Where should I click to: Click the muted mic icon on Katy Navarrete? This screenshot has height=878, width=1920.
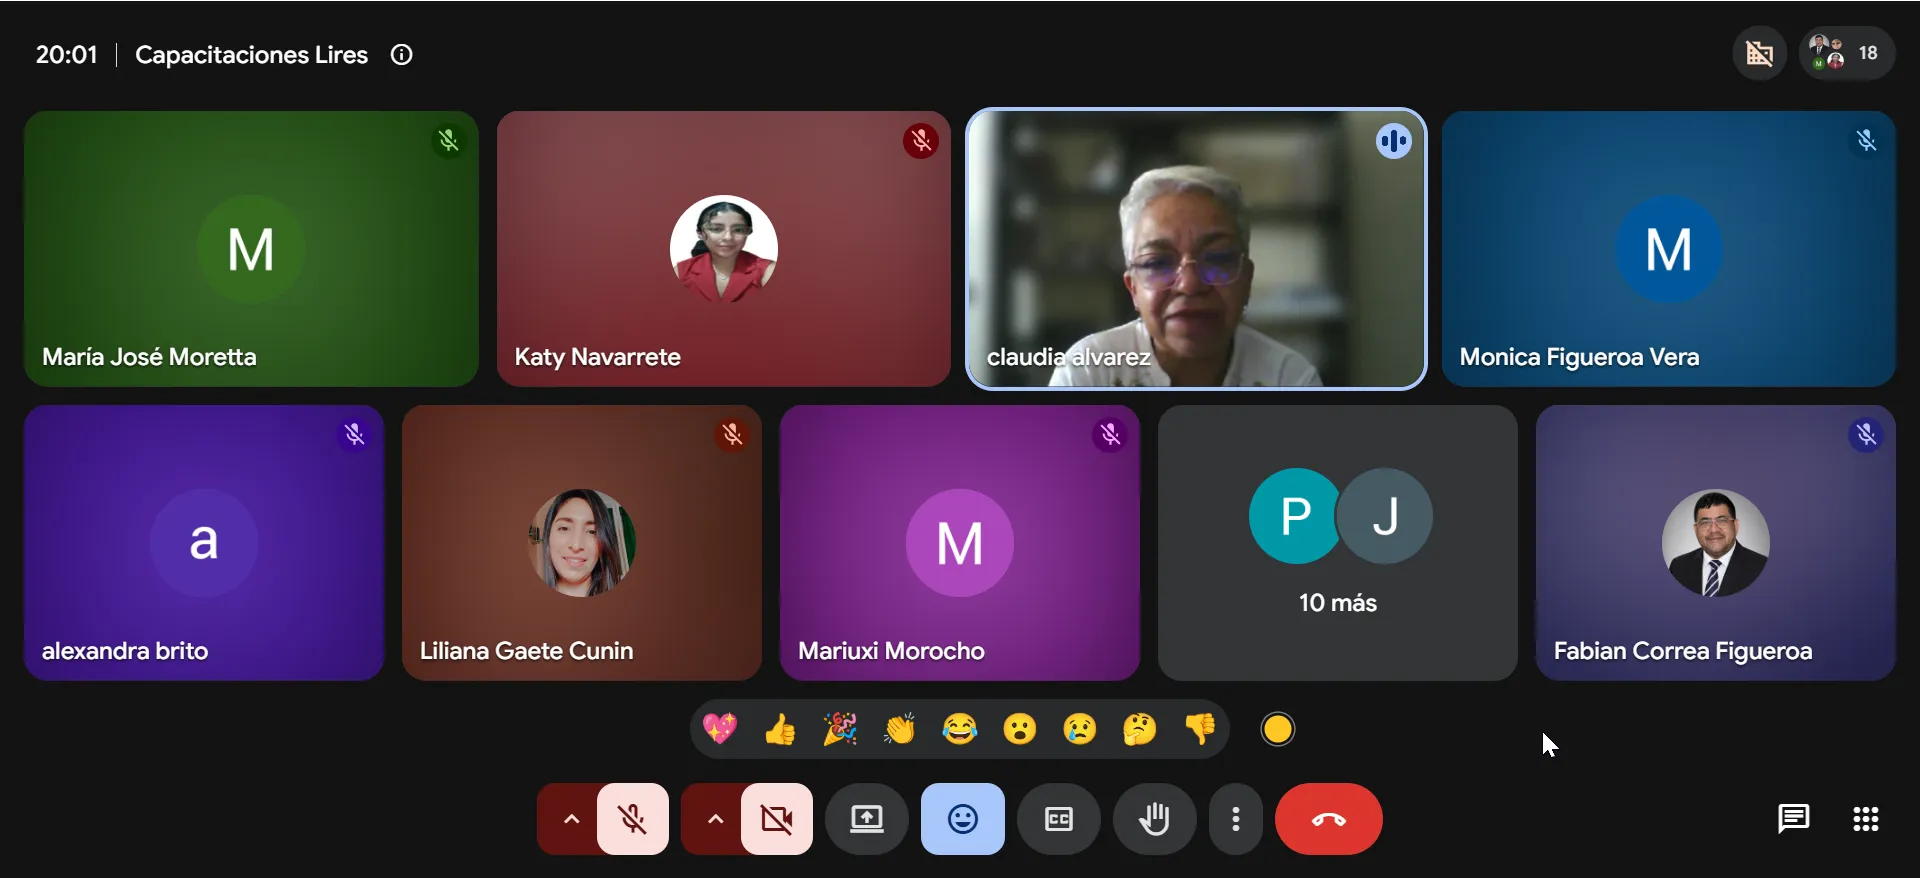pos(921,141)
